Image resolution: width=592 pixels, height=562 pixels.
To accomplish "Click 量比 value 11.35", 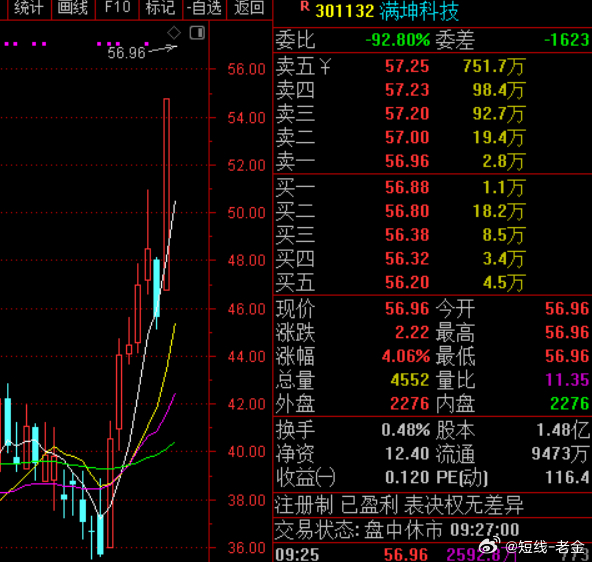I will pos(567,380).
